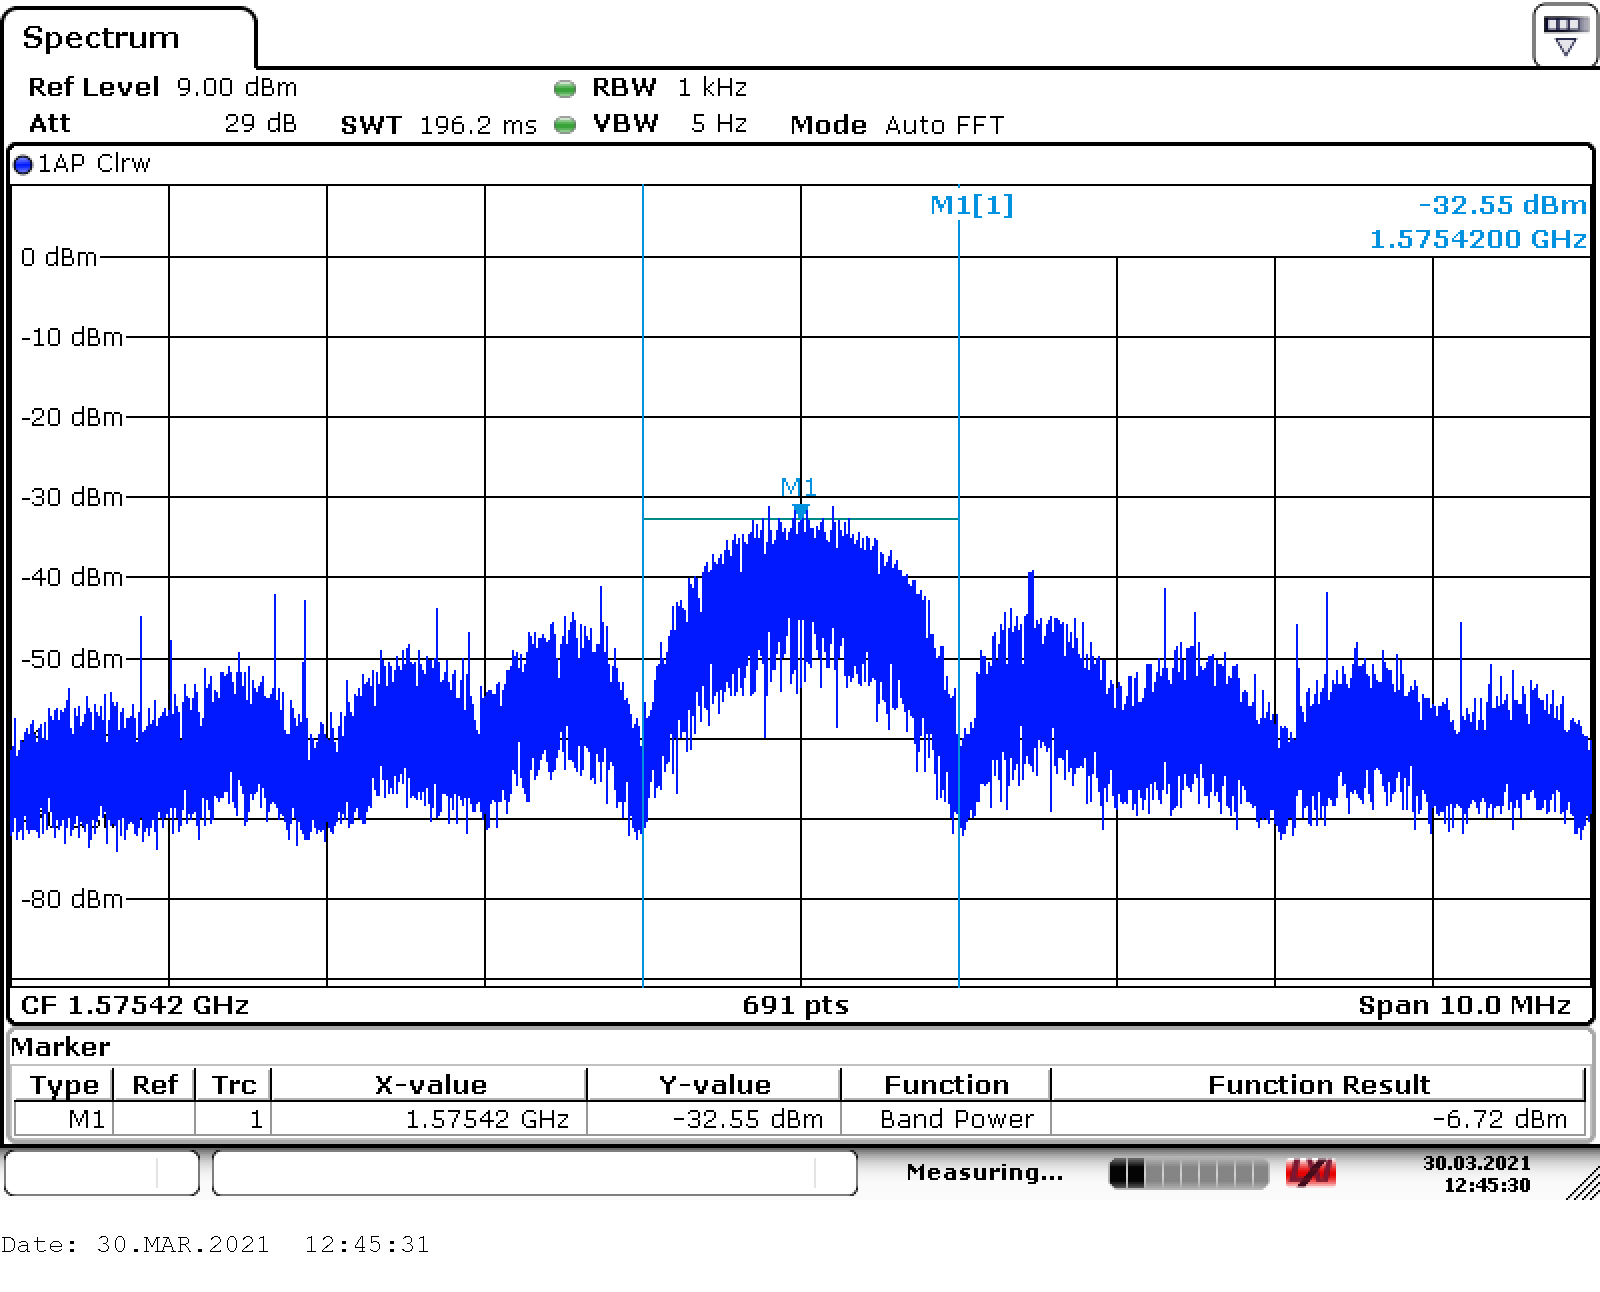Select the CF 1.57542 GHz center frequency label
Viewport: 1600px width, 1292px height.
coord(135,1005)
